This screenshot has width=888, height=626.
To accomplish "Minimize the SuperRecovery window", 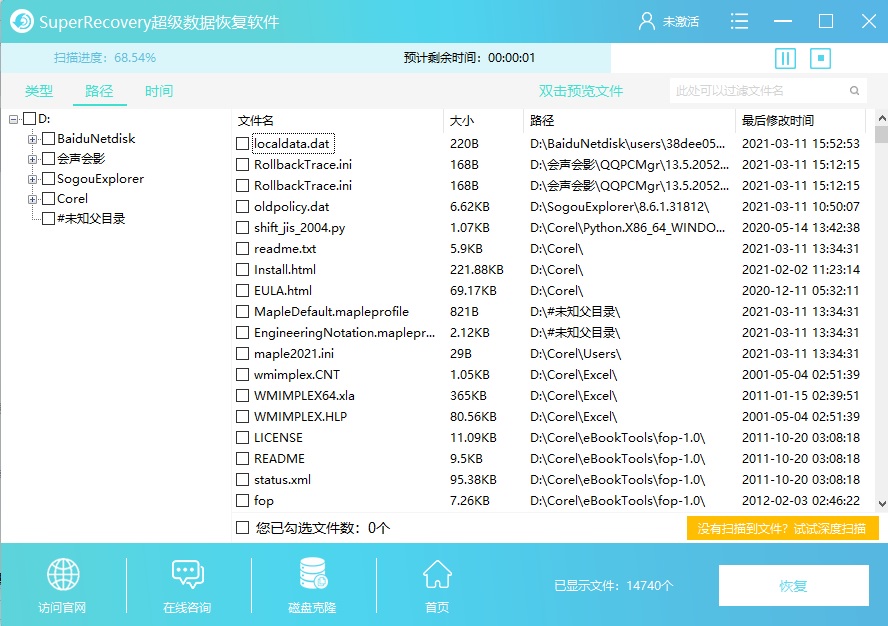I will pos(783,22).
